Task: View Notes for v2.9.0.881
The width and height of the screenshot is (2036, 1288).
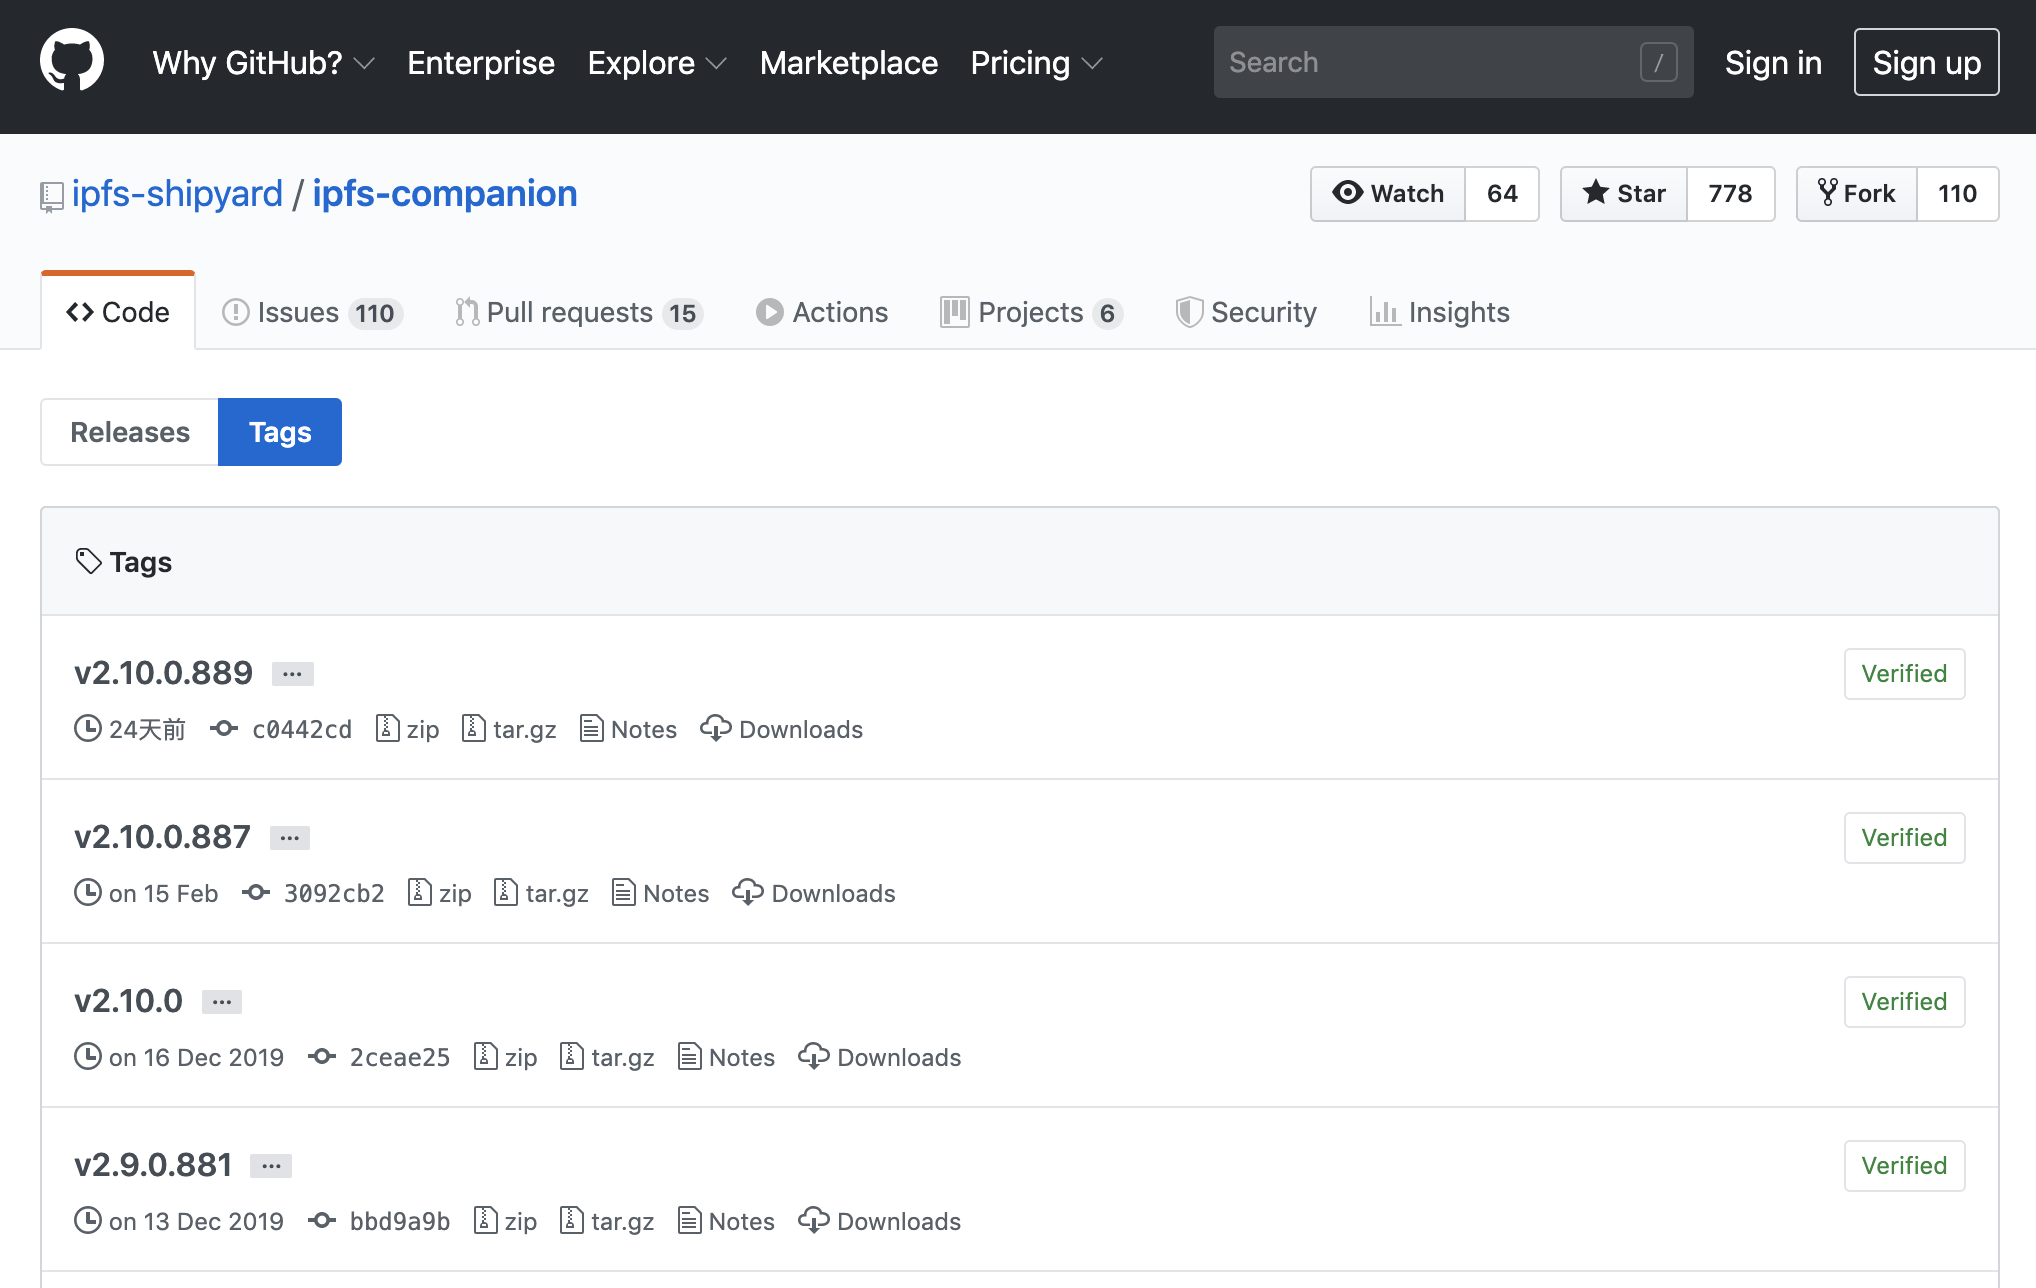Action: coord(727,1221)
